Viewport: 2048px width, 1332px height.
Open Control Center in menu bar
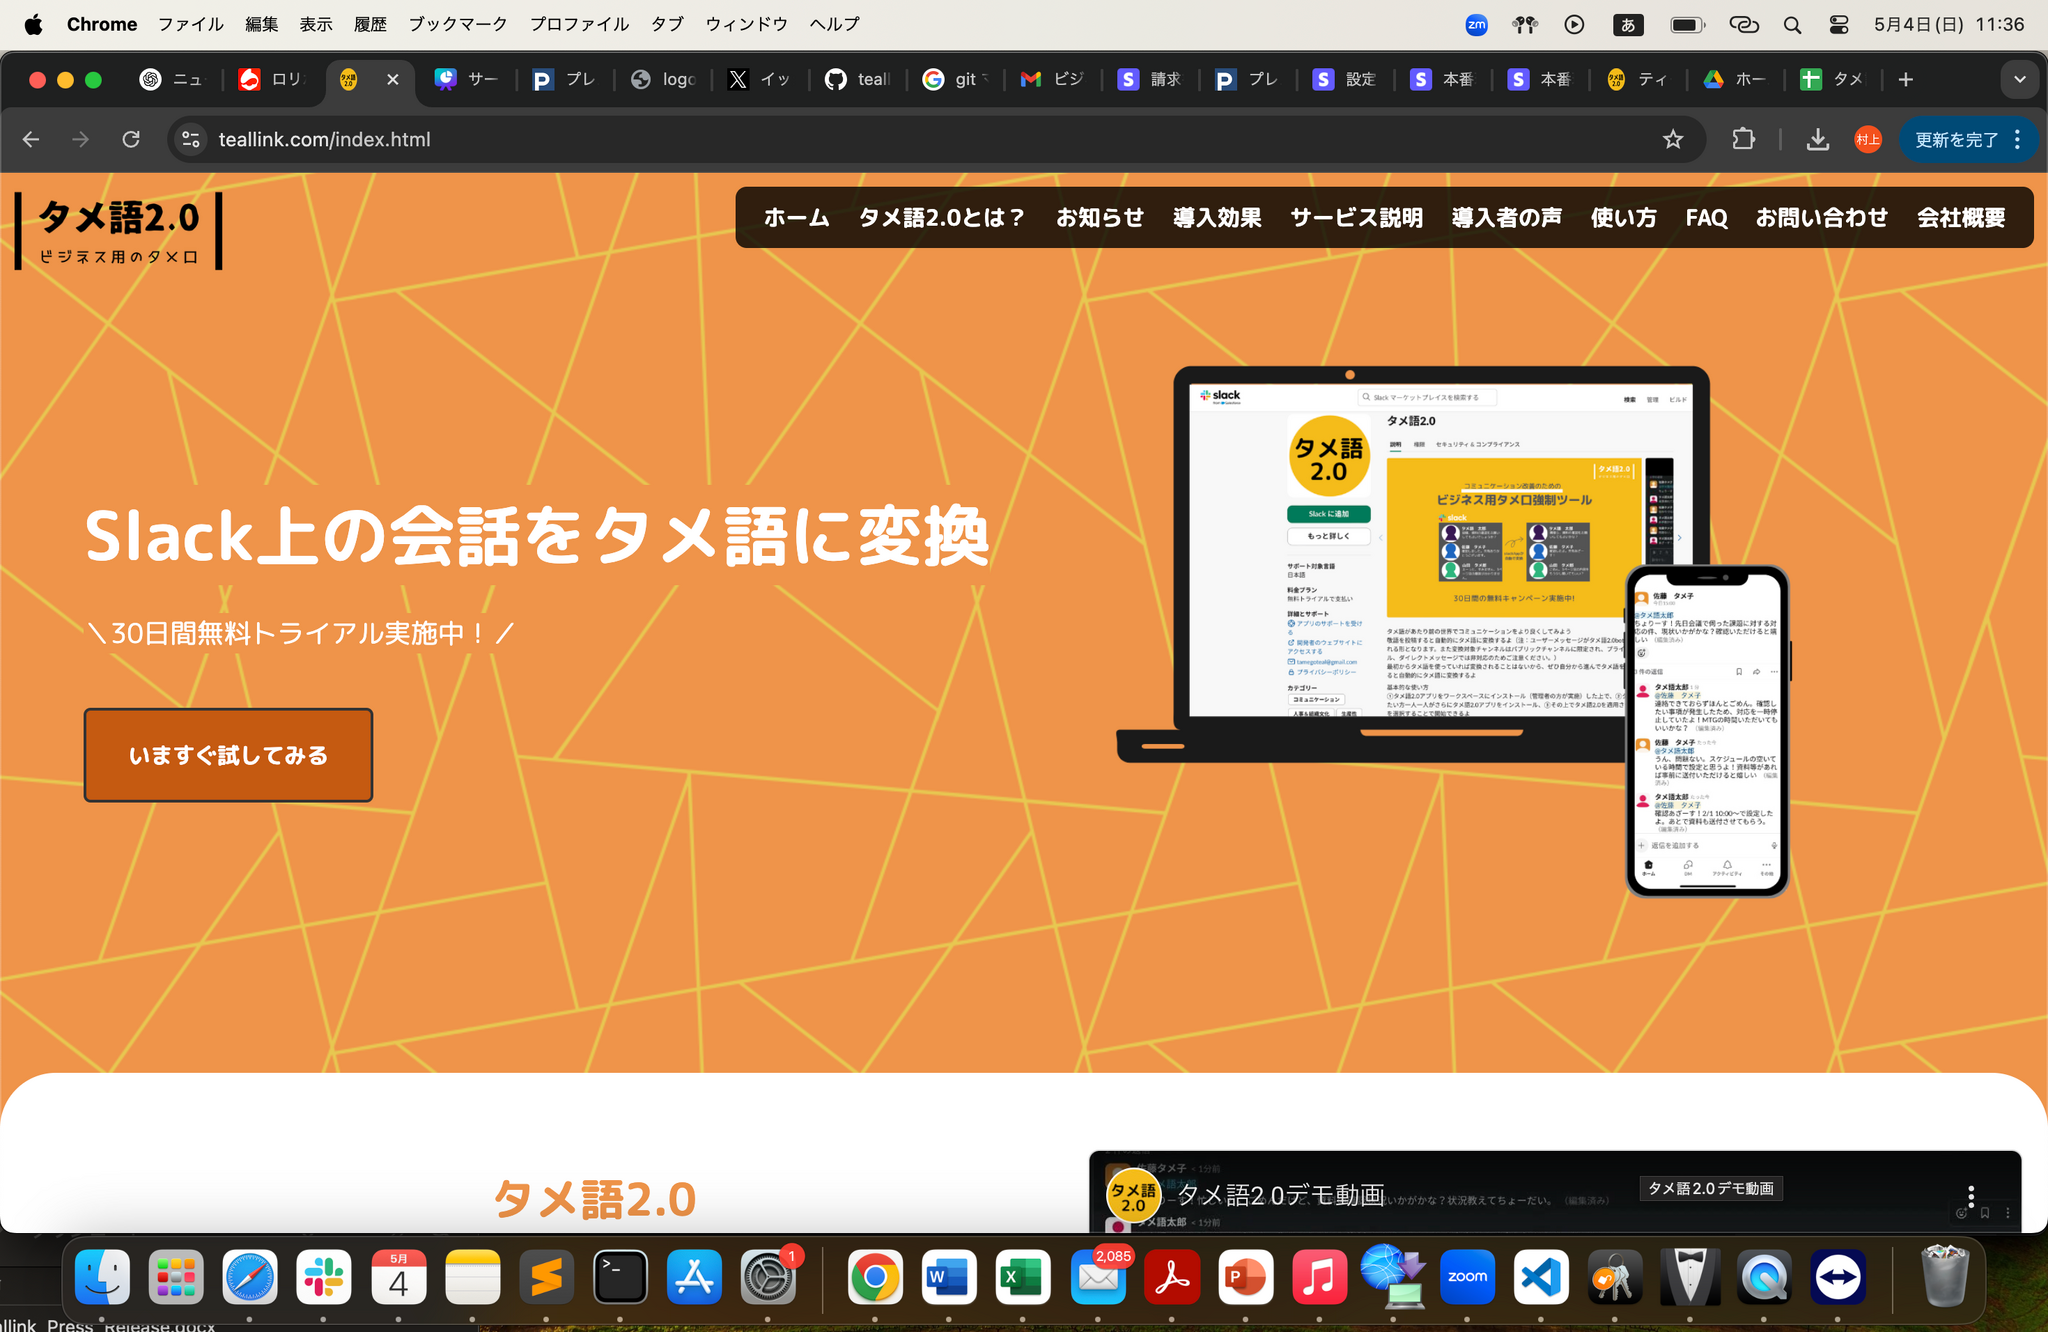[x=1839, y=25]
